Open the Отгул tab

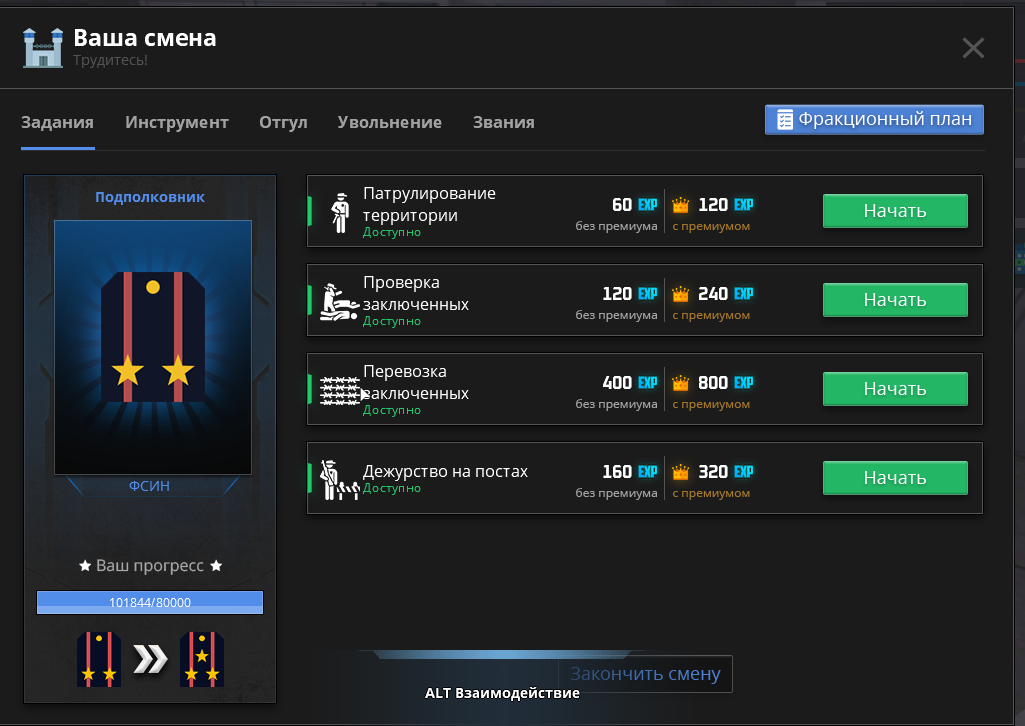[283, 123]
